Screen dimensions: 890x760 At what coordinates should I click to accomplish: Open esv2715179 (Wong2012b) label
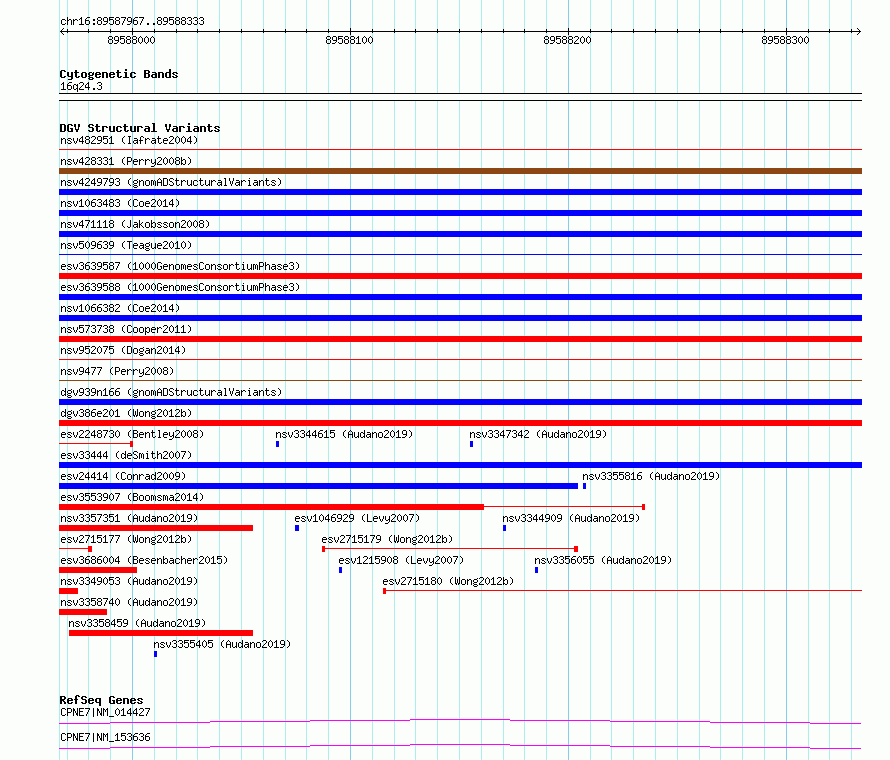[387, 539]
